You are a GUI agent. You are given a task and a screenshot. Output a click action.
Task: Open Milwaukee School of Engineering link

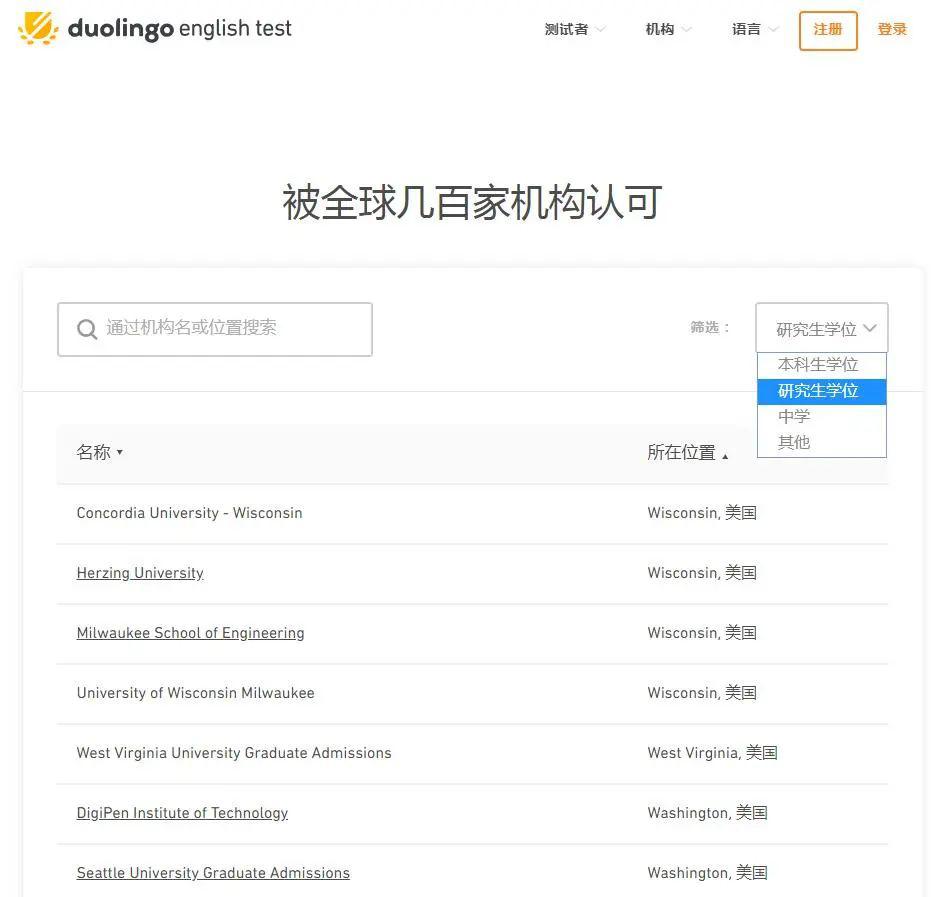(x=190, y=633)
